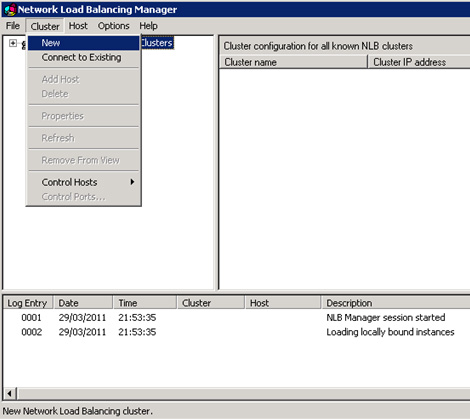Open the File menu
Image resolution: width=470 pixels, height=419 pixels.
point(13,26)
